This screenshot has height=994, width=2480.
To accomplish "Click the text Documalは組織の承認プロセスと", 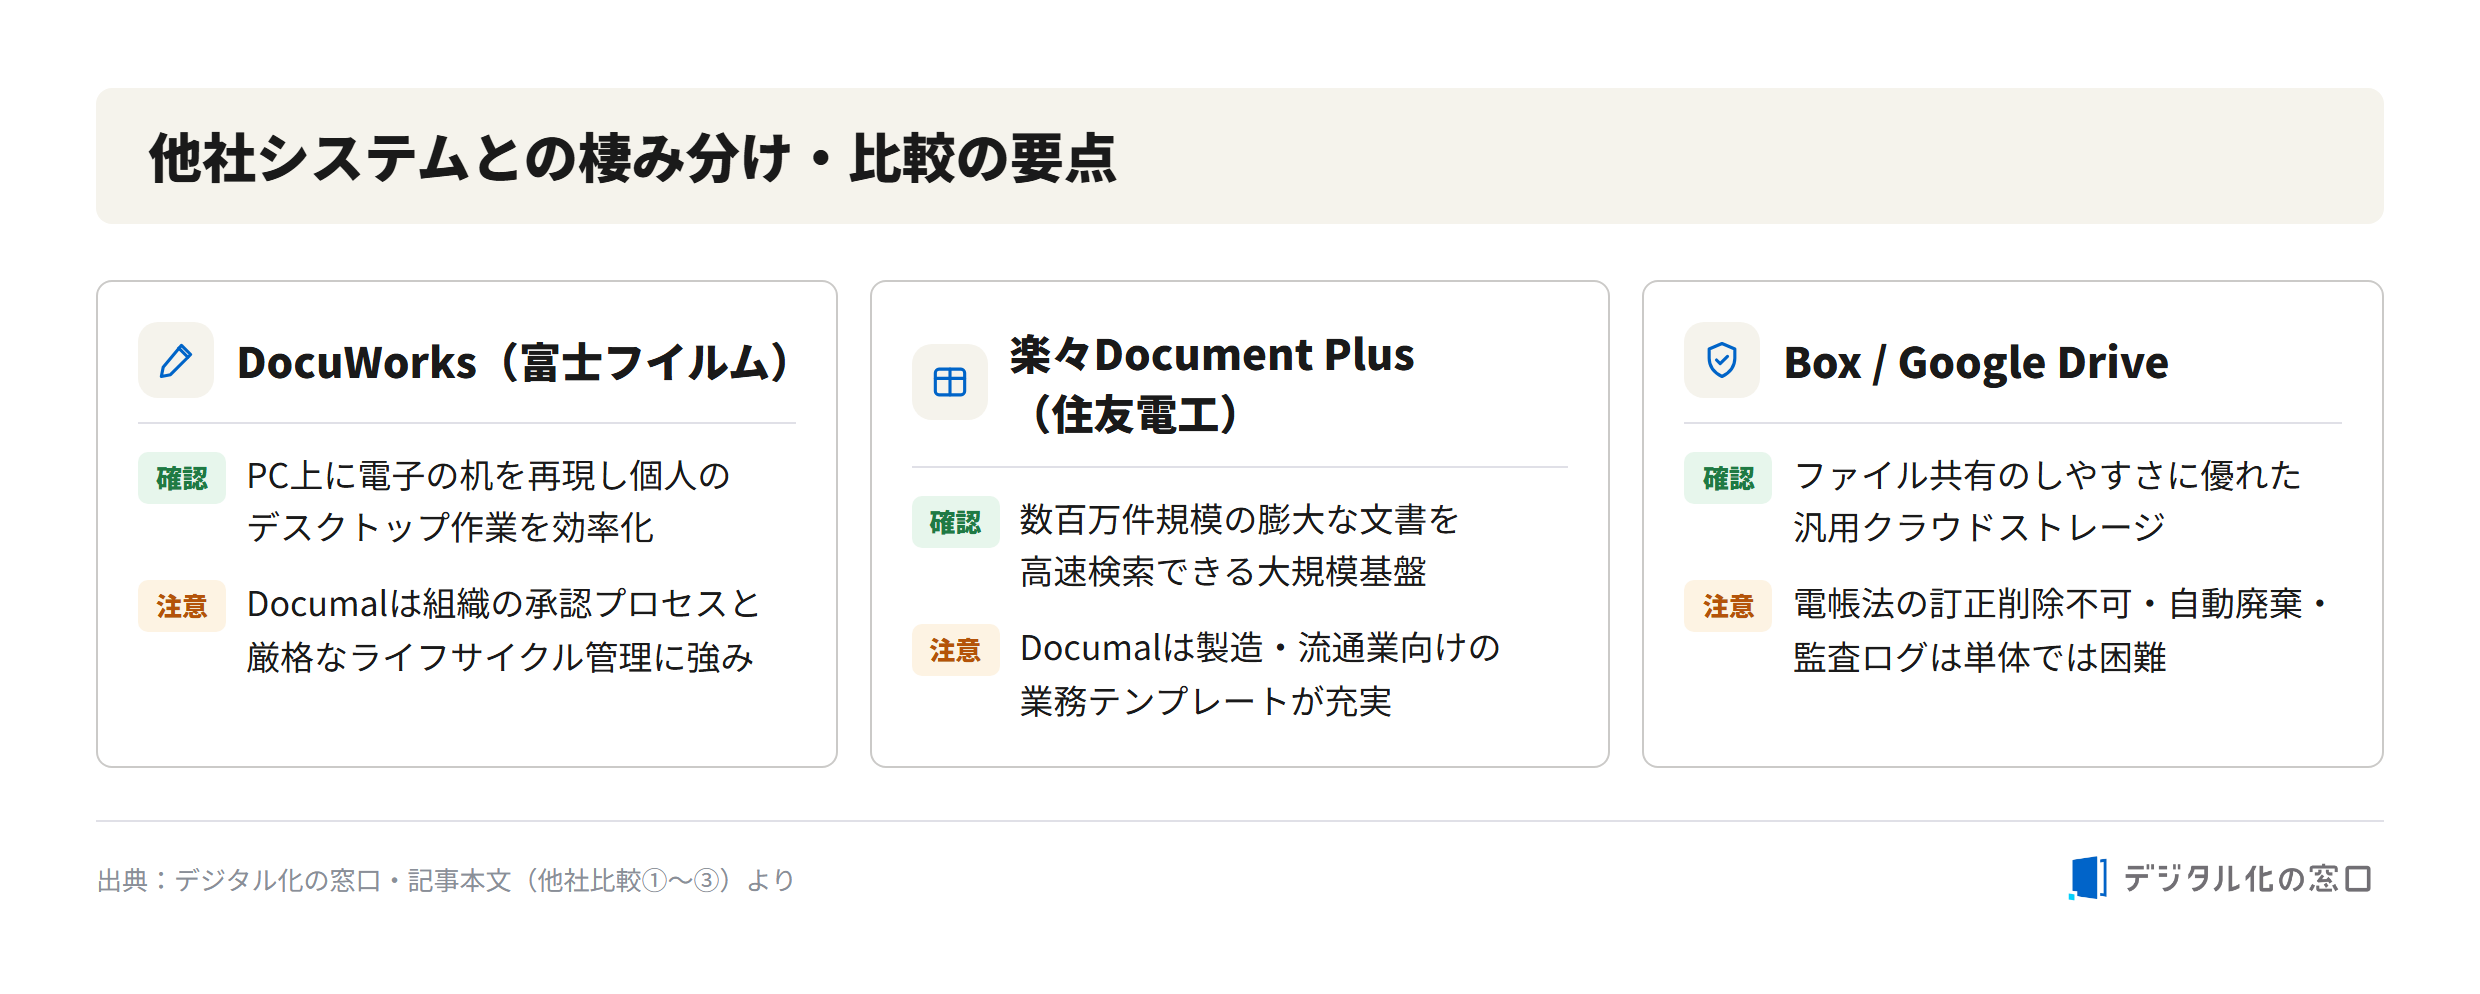I will click(x=503, y=604).
